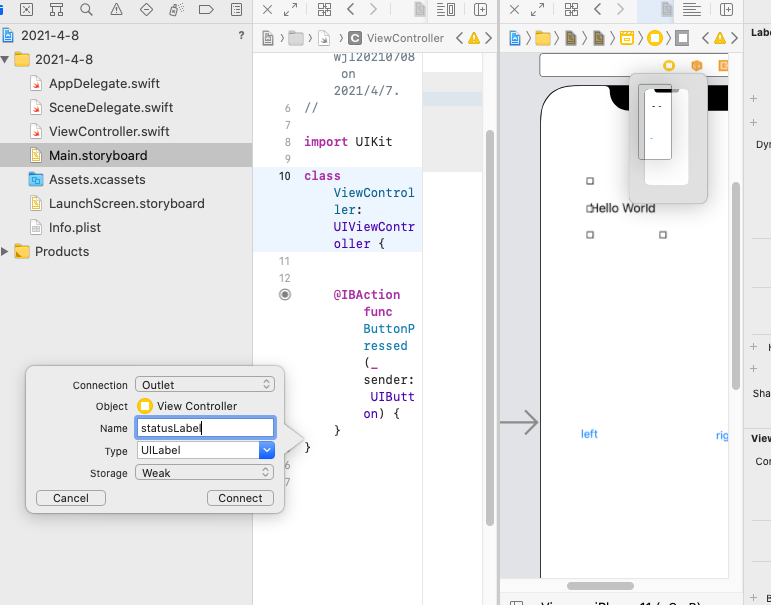Open related items grid in storyboard editor
Image resolution: width=771 pixels, height=605 pixels.
point(571,9)
